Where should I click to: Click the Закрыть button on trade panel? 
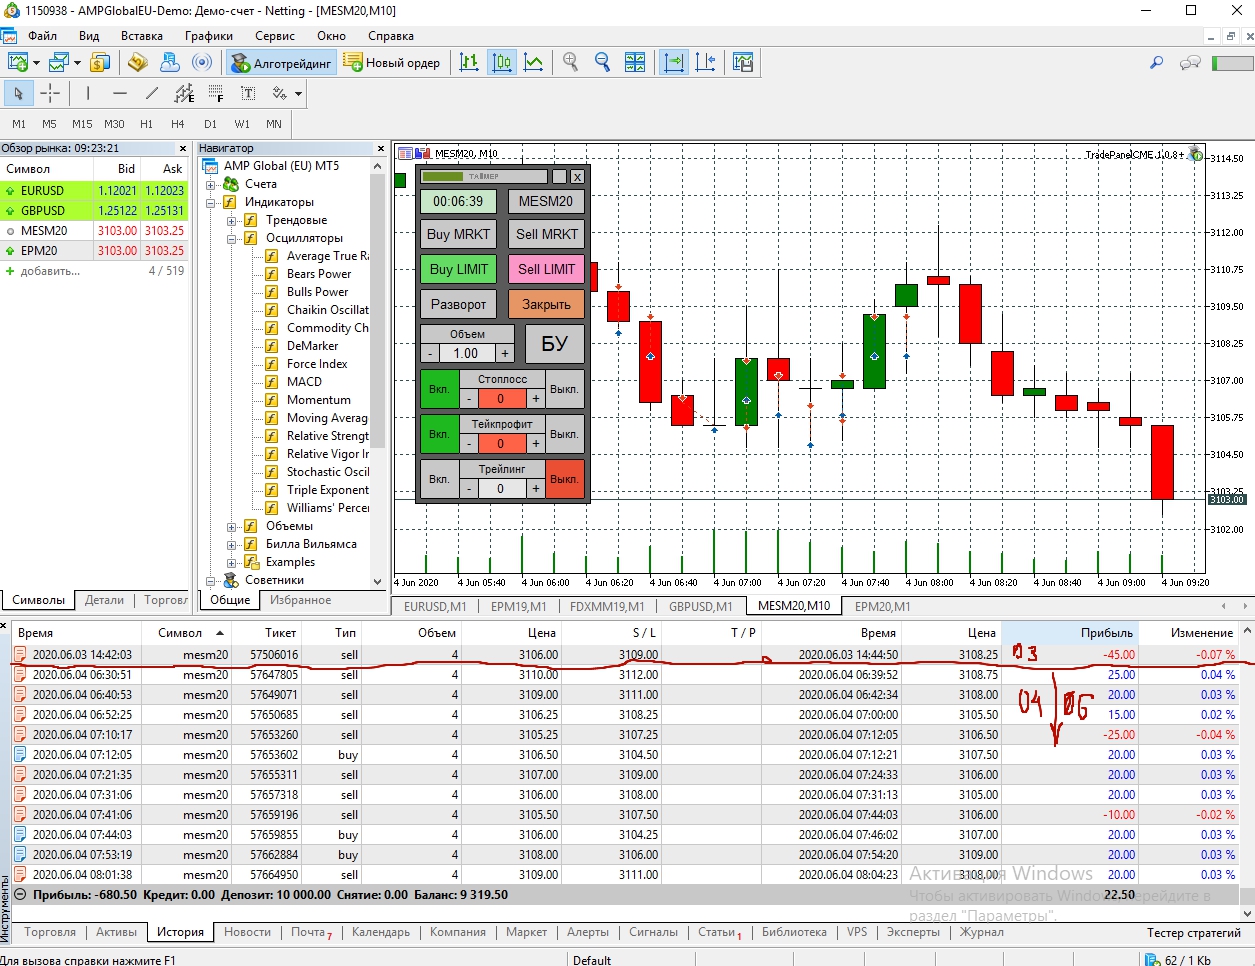pyautogui.click(x=546, y=304)
